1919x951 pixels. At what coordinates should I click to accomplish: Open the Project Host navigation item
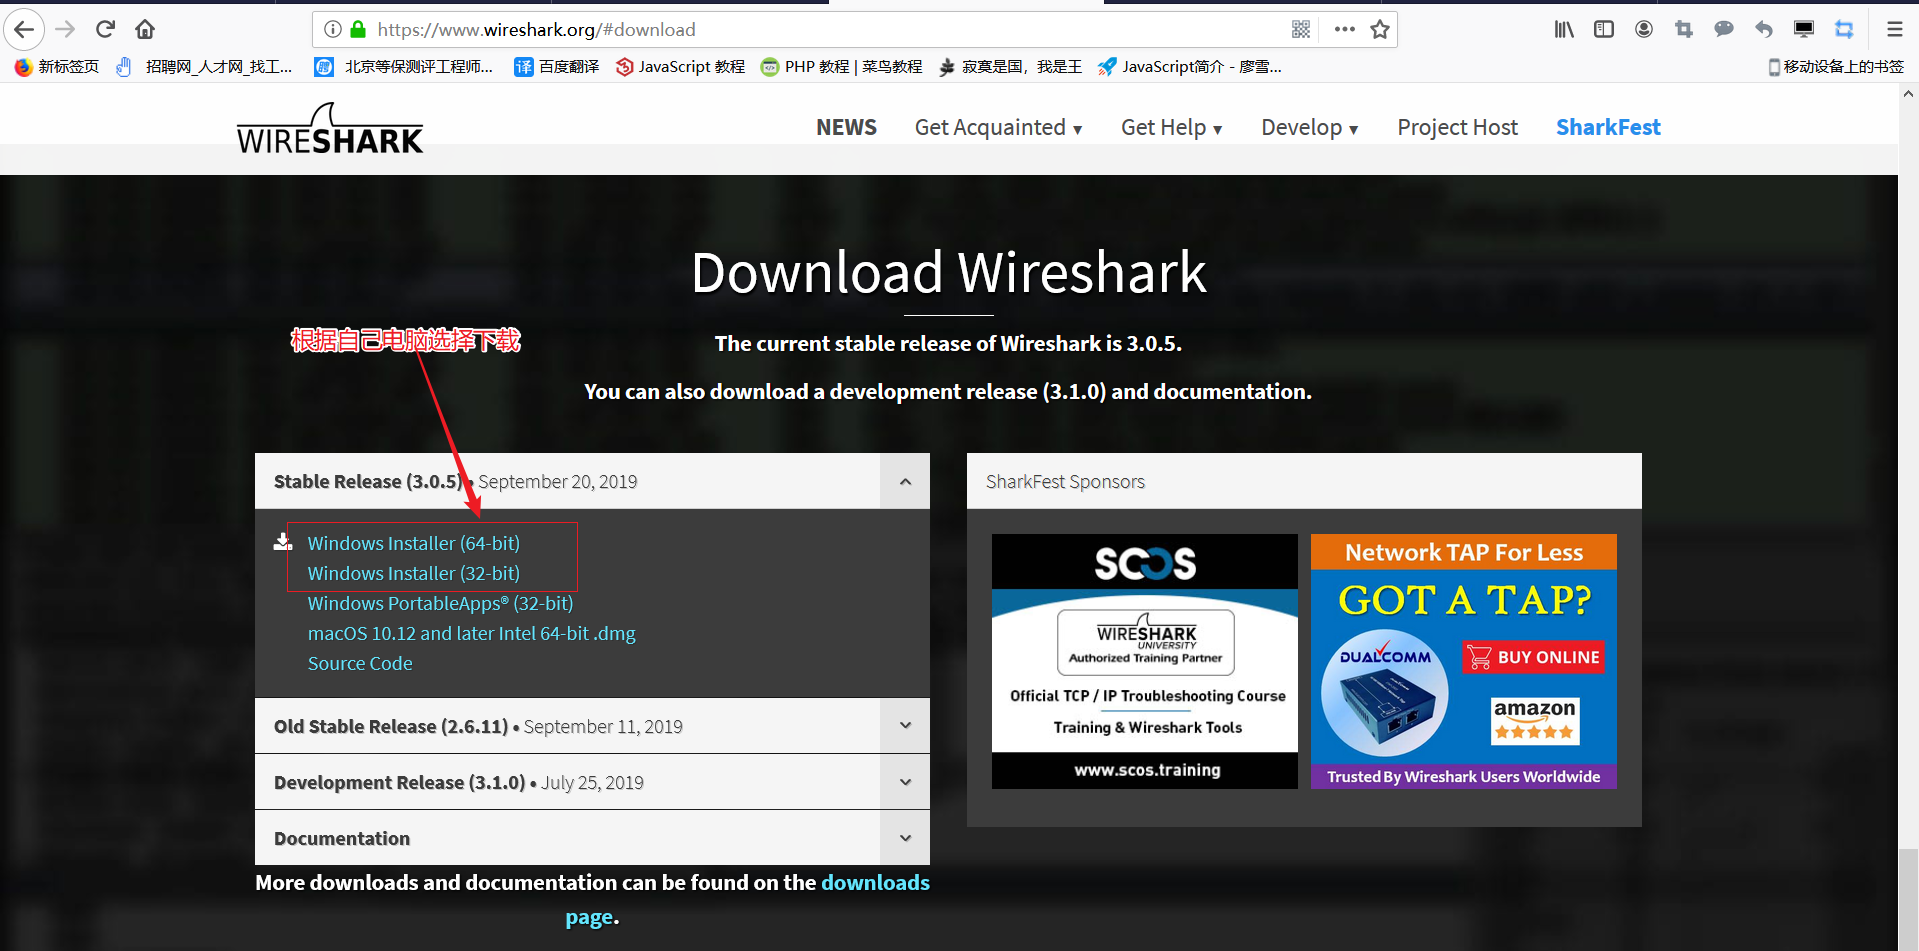[x=1457, y=127]
